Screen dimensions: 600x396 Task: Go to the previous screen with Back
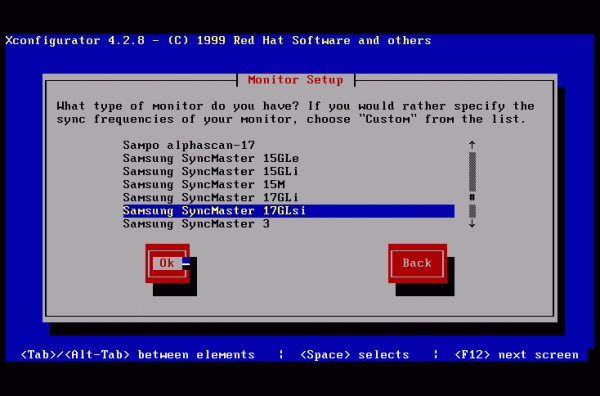point(417,263)
